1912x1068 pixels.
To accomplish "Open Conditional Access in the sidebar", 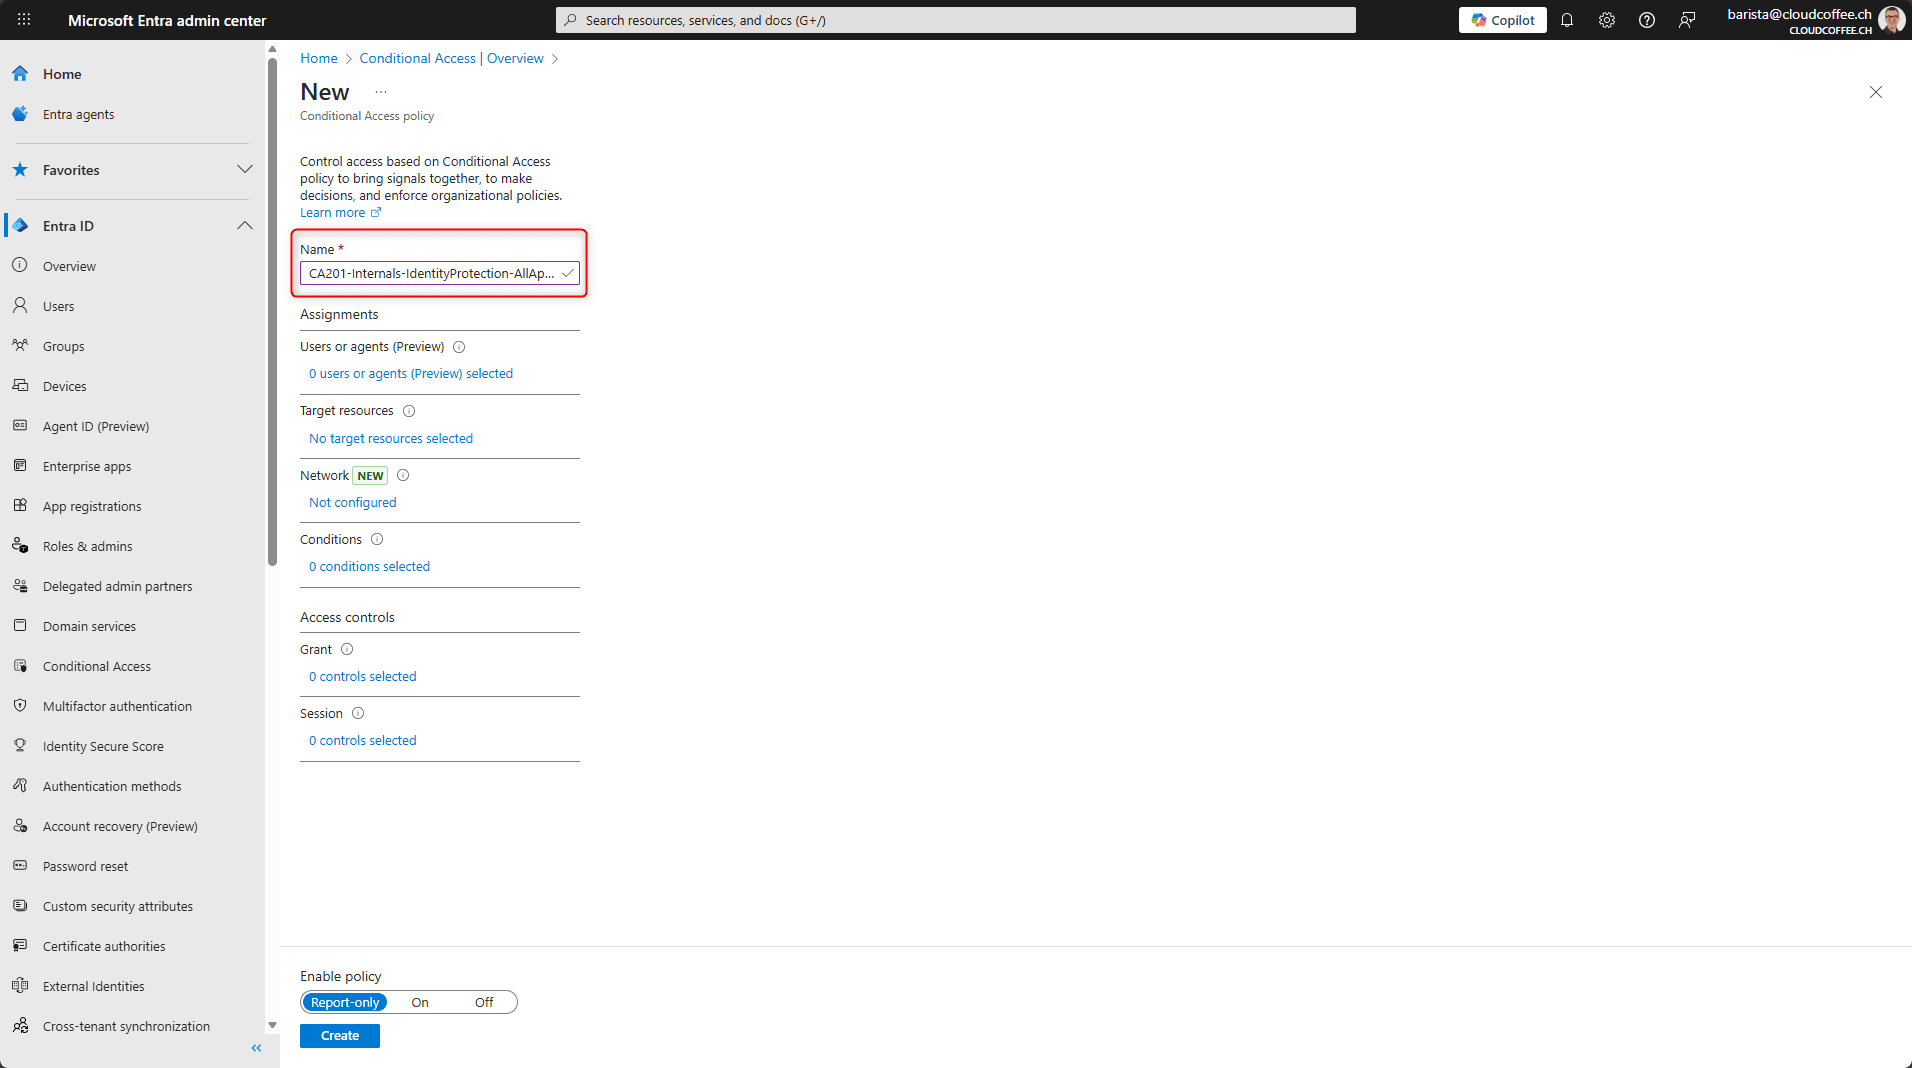I will [97, 667].
